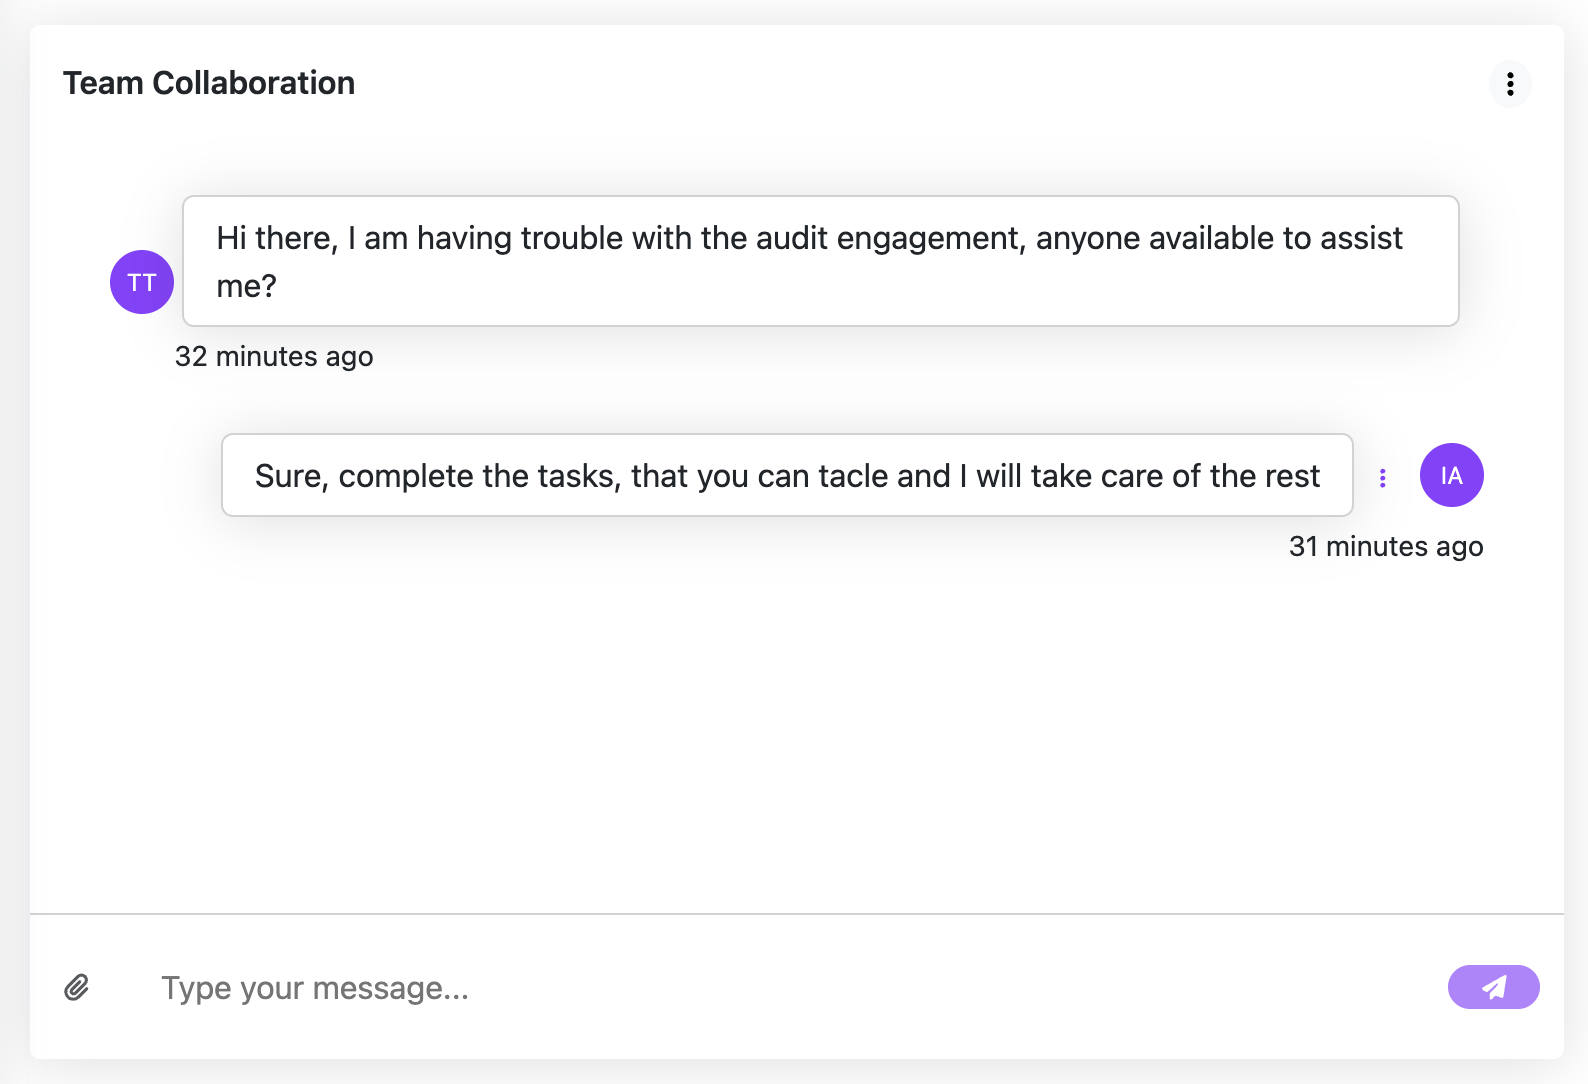Image resolution: width=1588 pixels, height=1084 pixels.
Task: Click the '31 minutes ago' timestamp
Action: click(x=1386, y=546)
